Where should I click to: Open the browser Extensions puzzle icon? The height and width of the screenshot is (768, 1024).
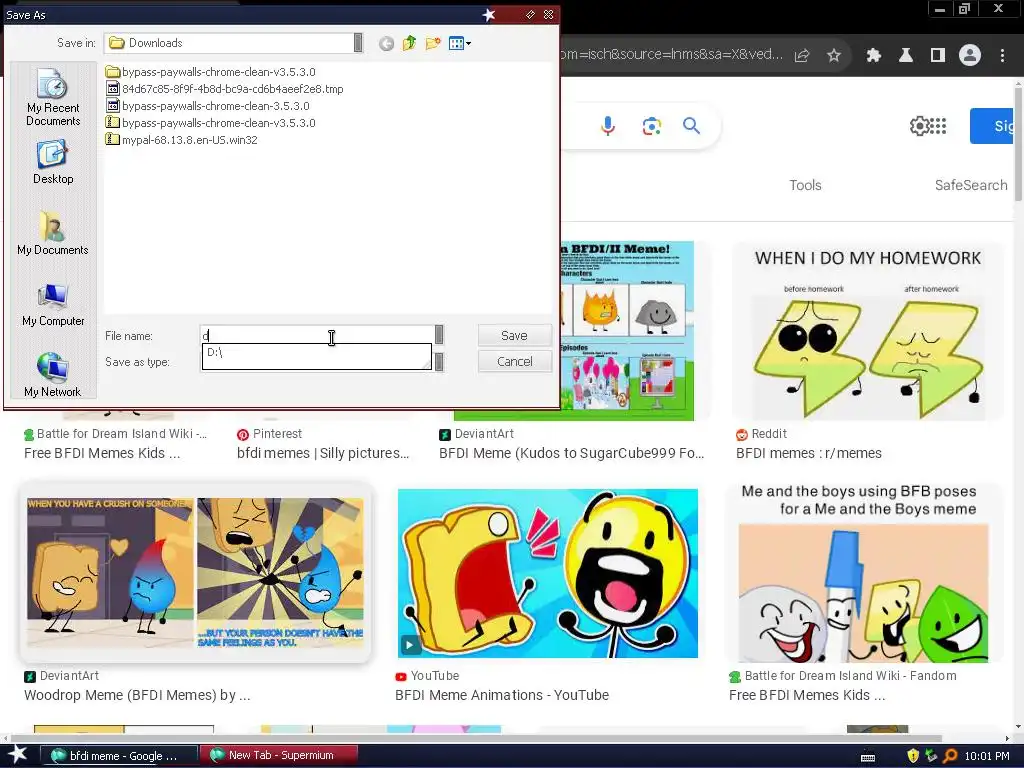pos(874,56)
